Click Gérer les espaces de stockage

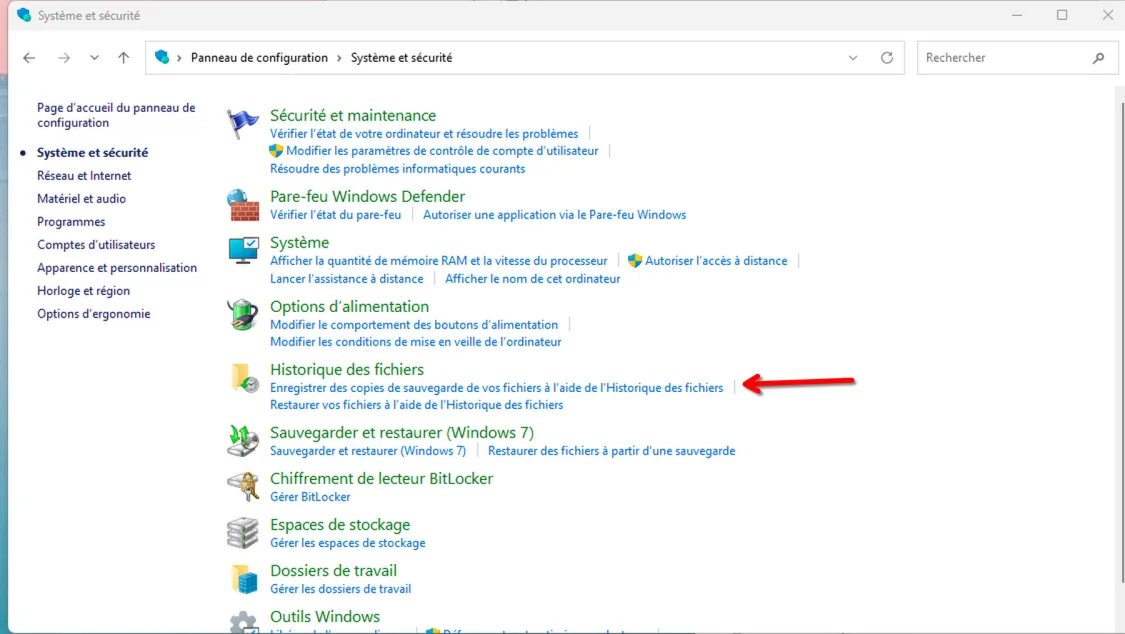click(x=347, y=543)
